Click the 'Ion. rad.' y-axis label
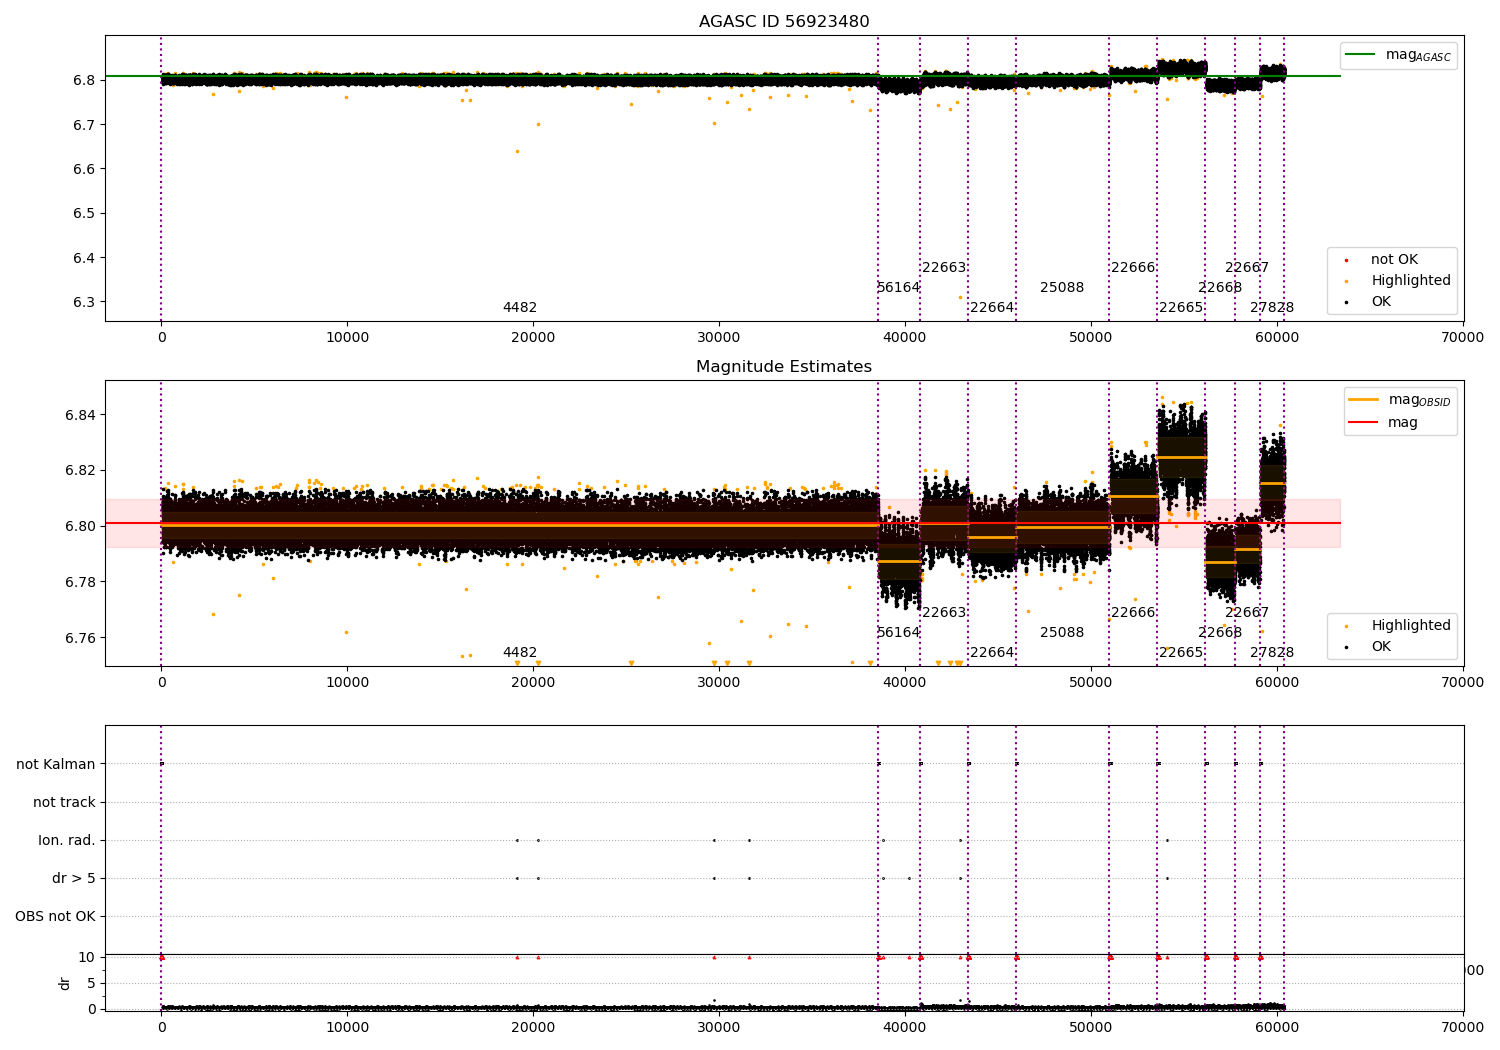 pos(67,841)
